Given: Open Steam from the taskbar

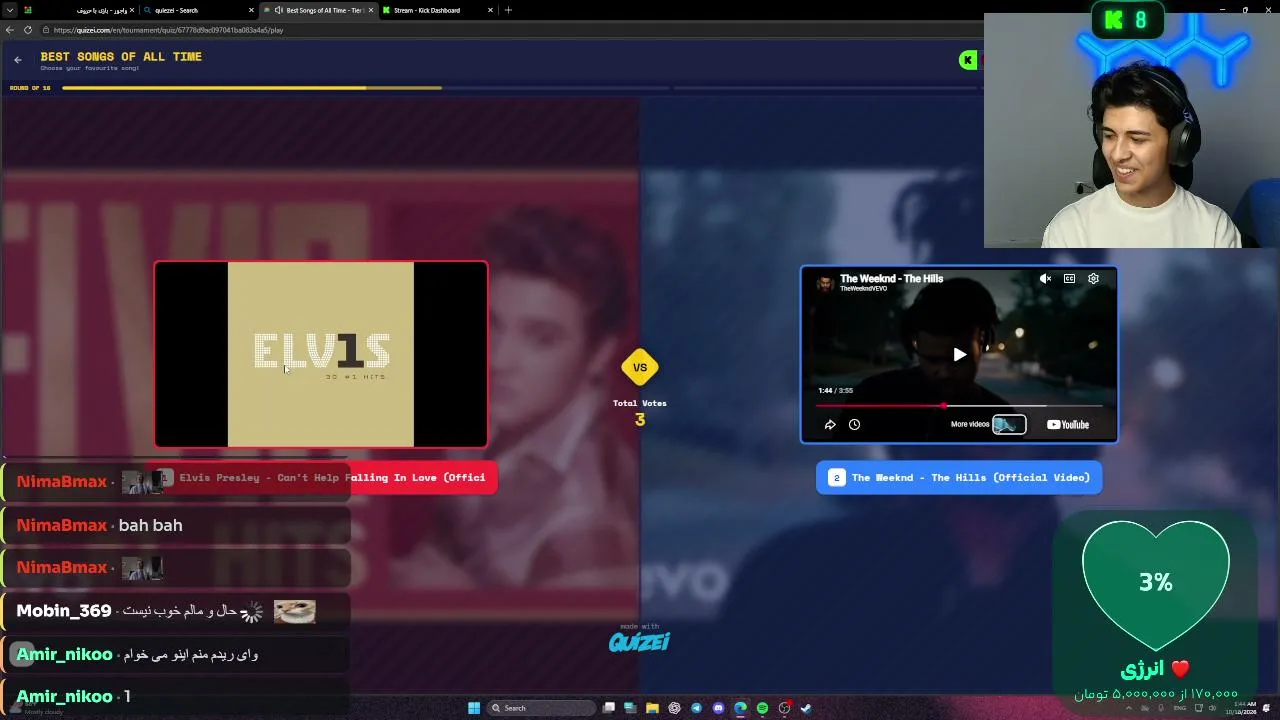Looking at the screenshot, I should [806, 708].
